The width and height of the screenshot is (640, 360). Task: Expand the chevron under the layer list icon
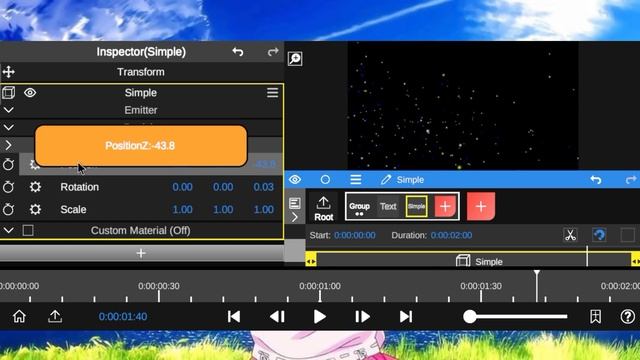click(295, 217)
